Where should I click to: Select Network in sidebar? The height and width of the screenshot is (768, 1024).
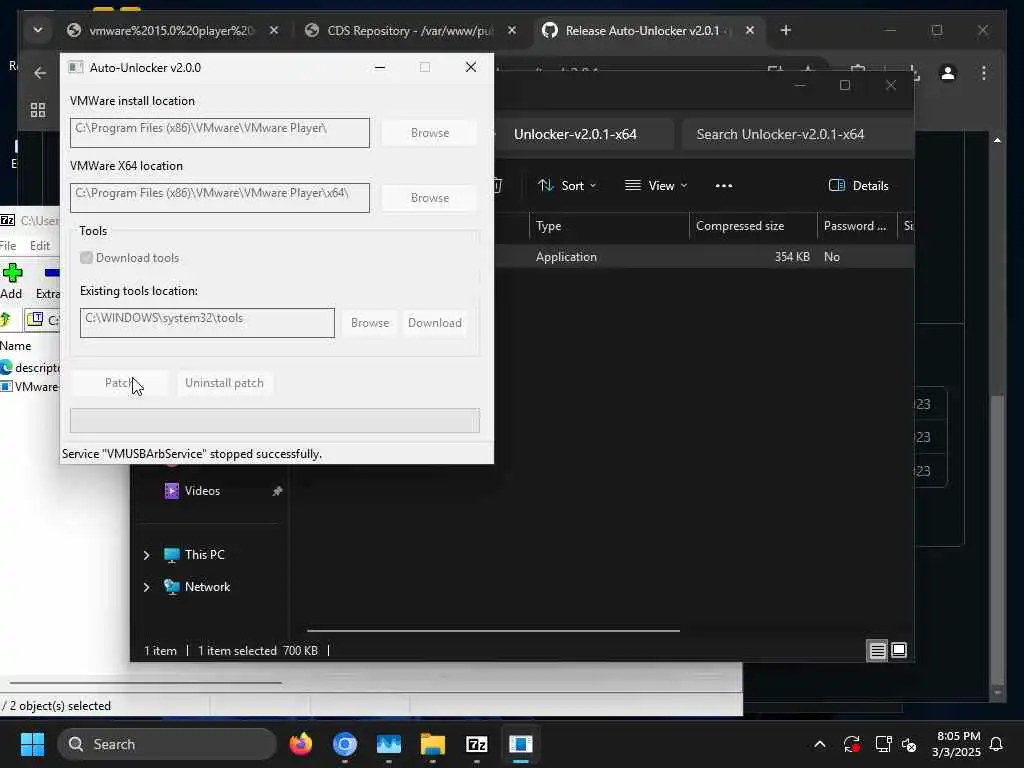[x=207, y=586]
